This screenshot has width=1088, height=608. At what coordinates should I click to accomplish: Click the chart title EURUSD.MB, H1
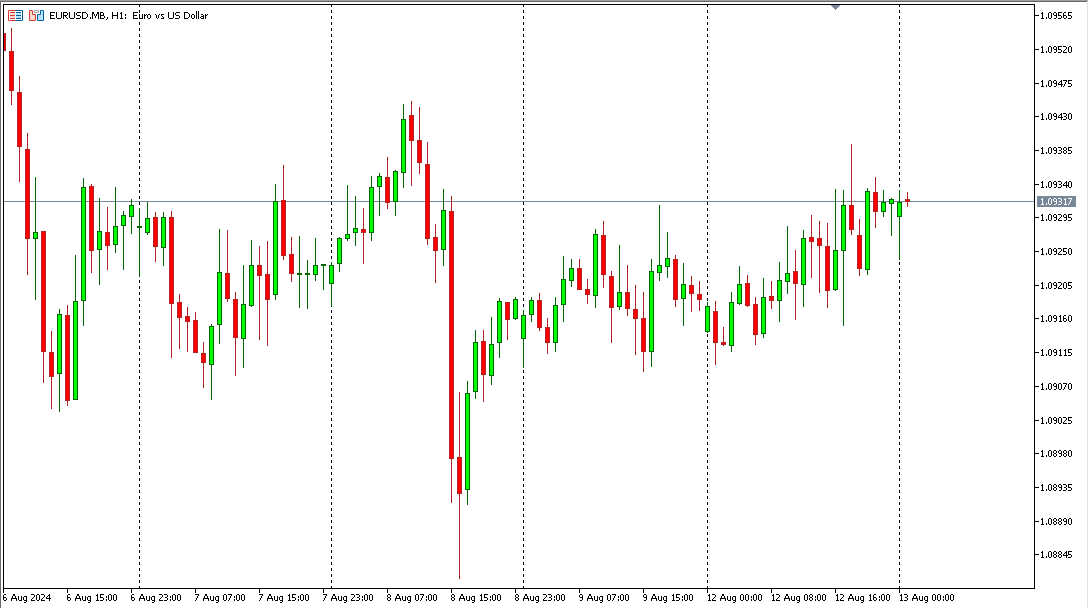tap(88, 15)
